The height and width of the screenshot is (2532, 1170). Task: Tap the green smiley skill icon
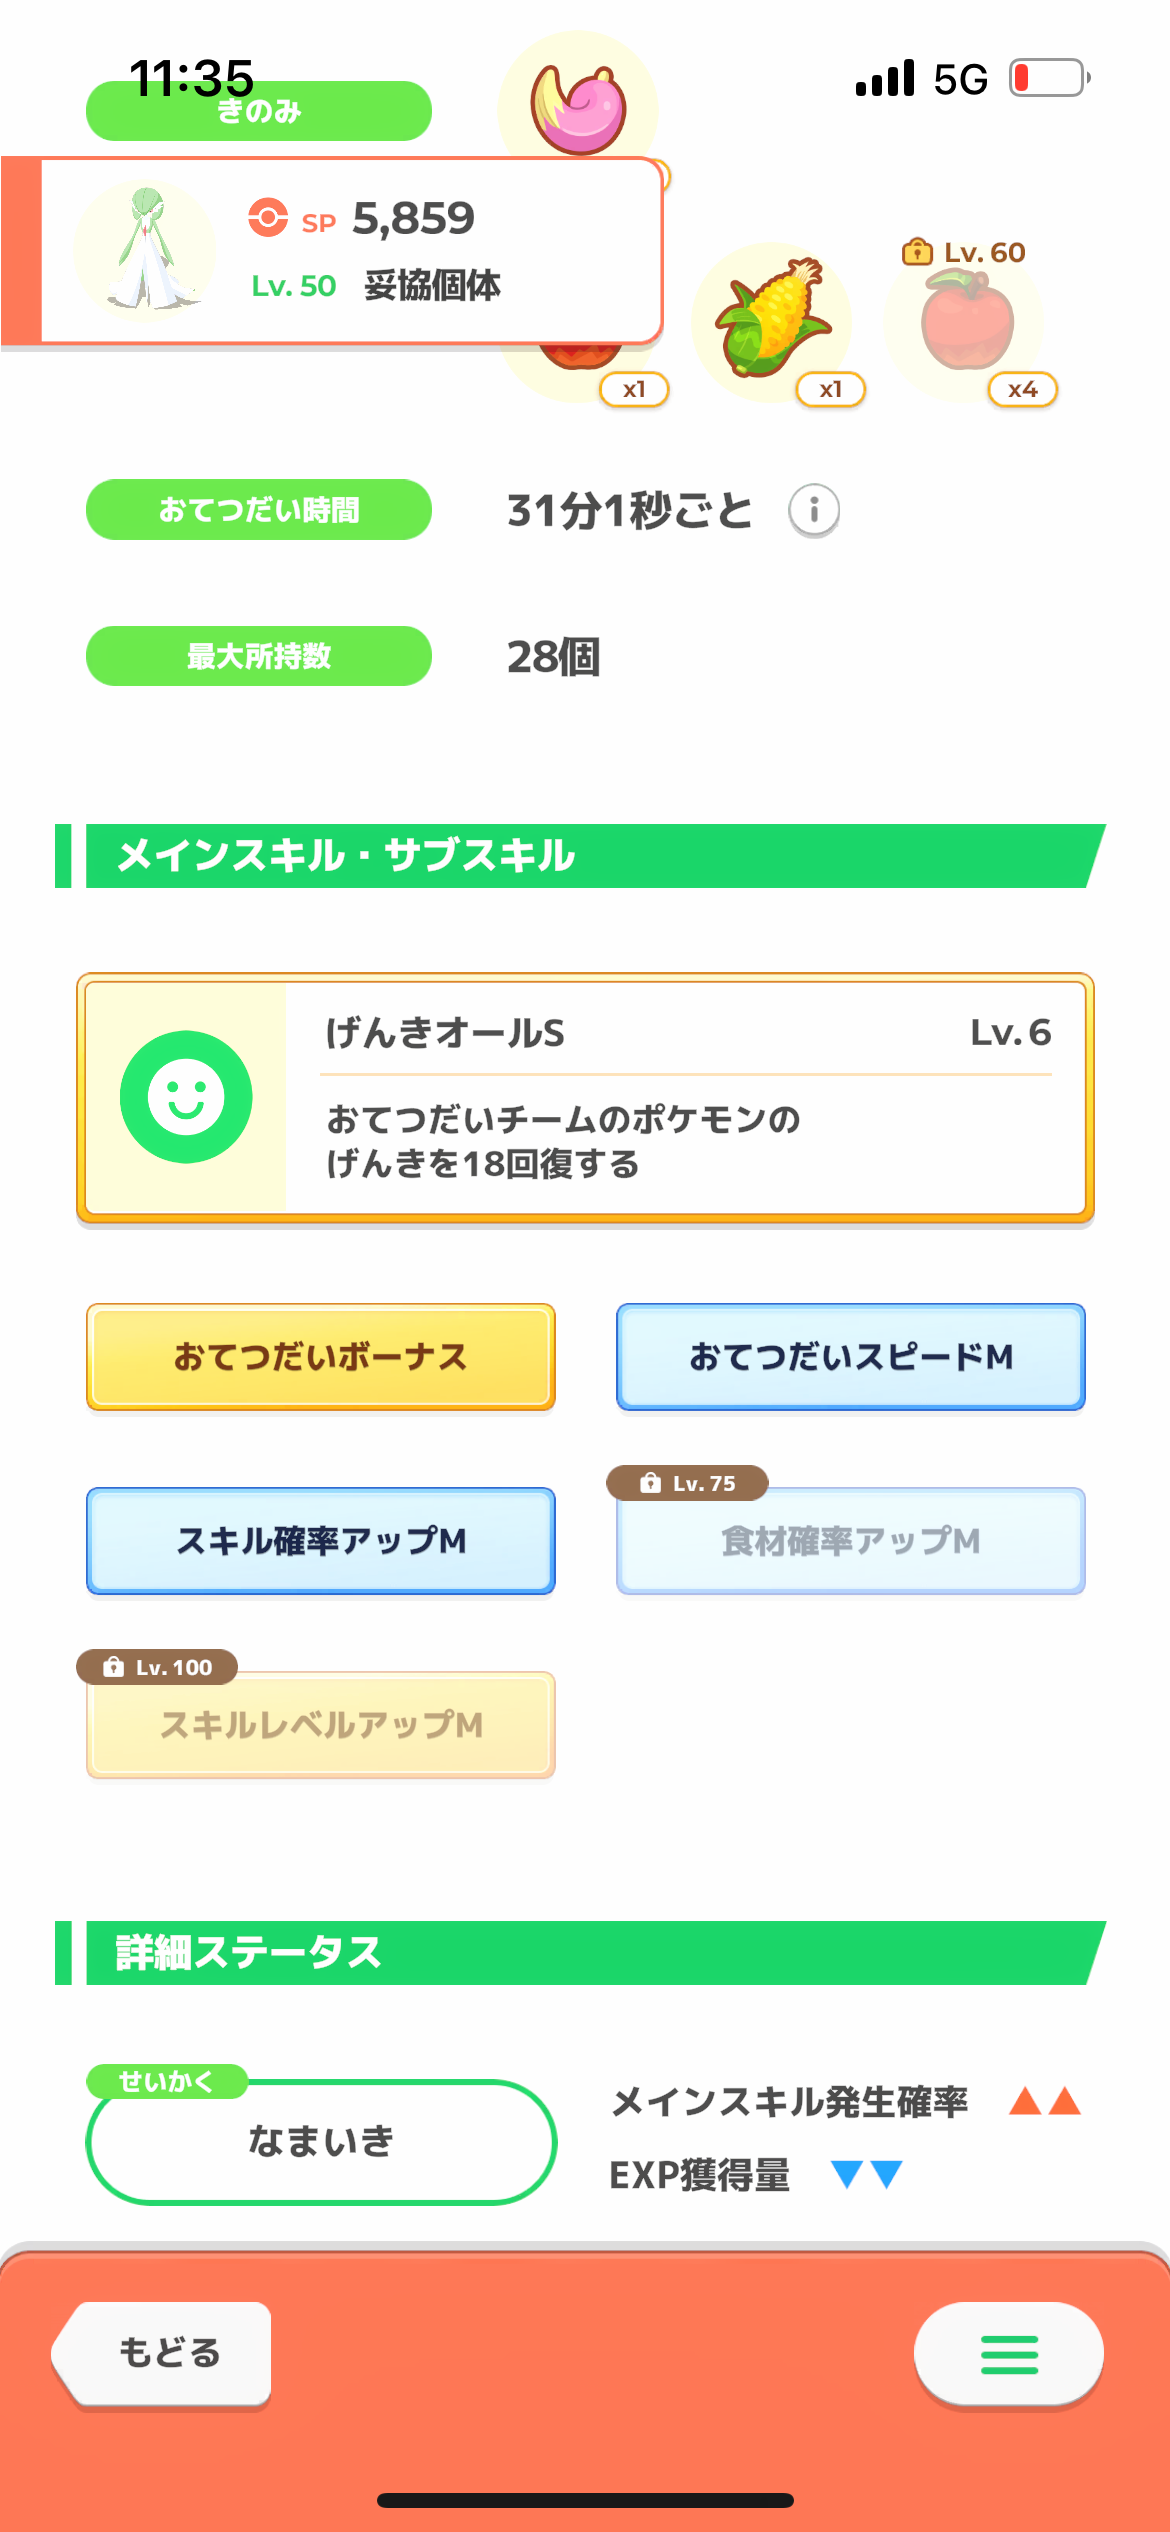click(186, 1097)
